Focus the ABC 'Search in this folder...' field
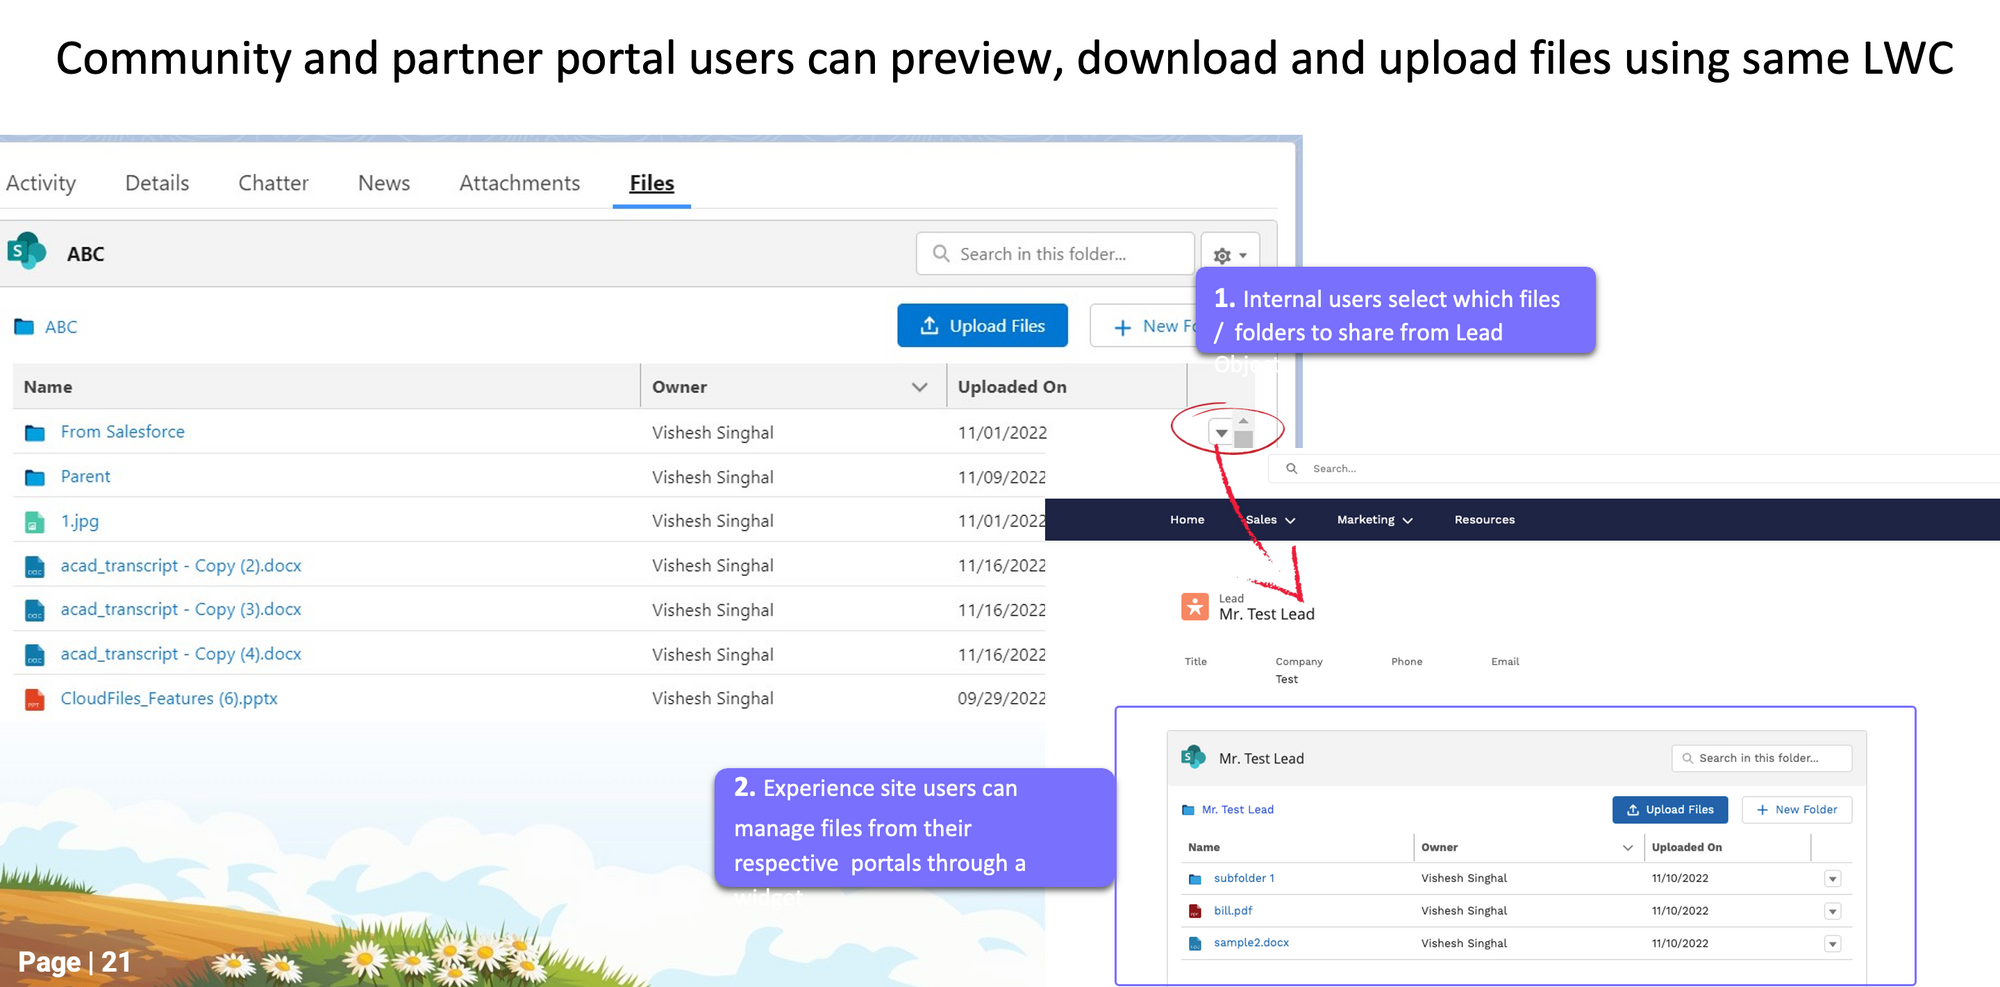 (1055, 254)
